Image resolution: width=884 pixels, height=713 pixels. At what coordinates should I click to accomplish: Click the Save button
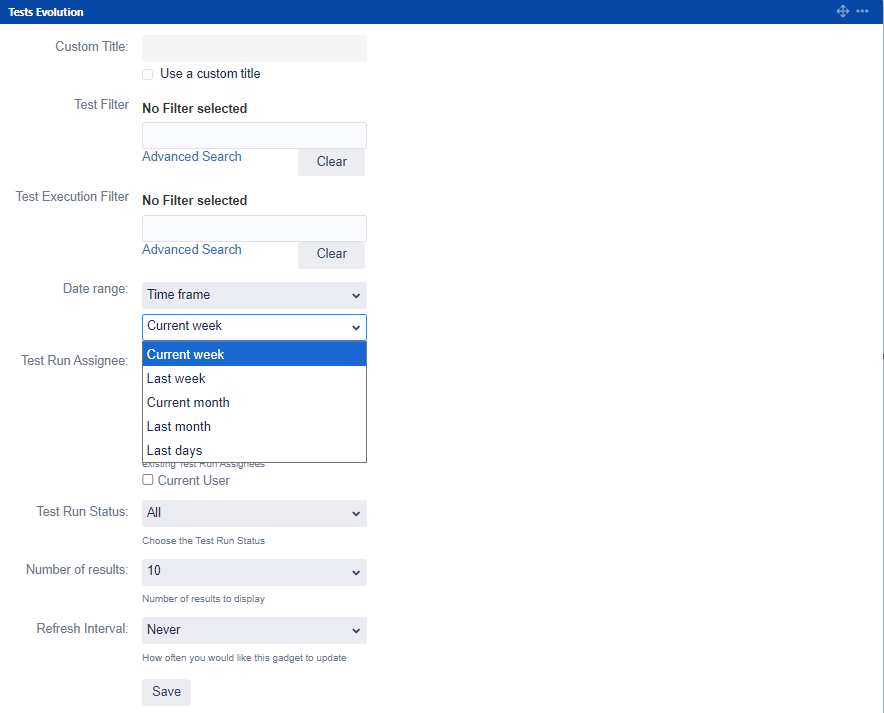click(166, 692)
